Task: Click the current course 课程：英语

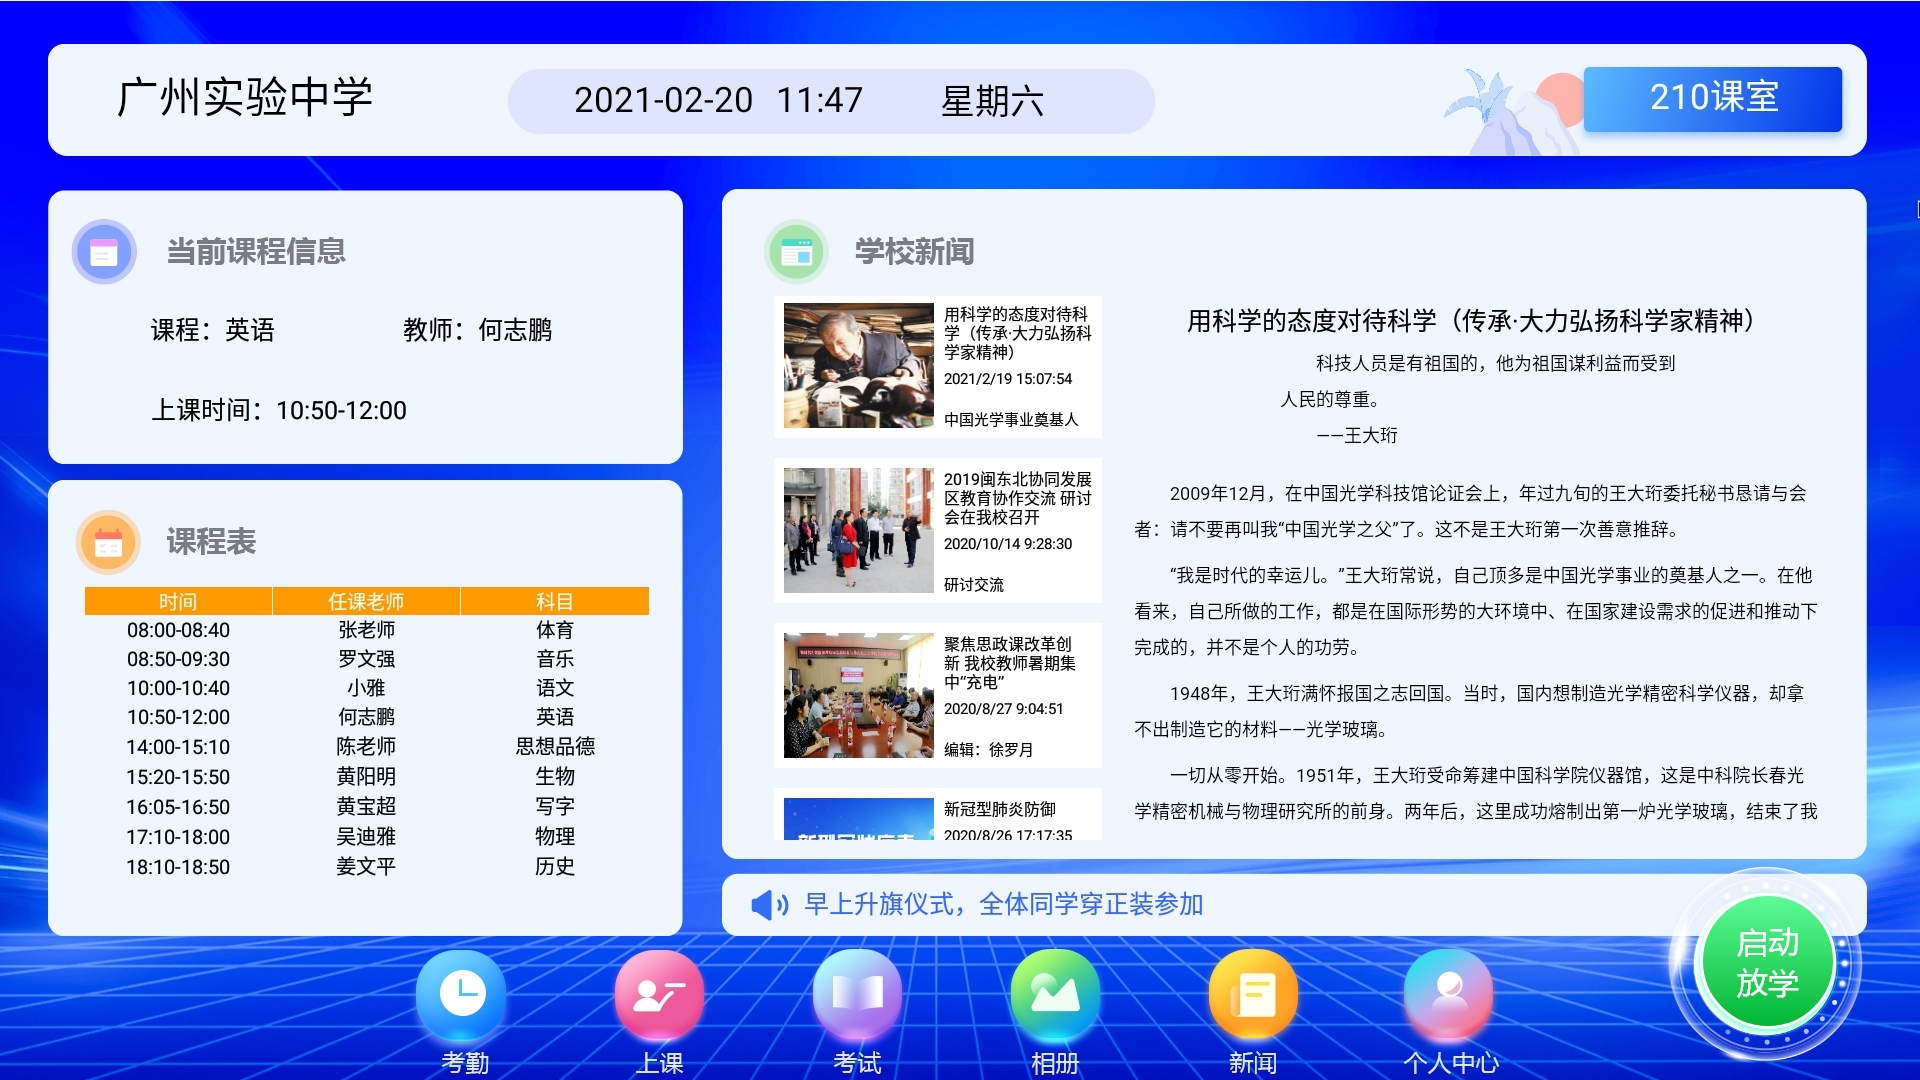Action: point(212,330)
